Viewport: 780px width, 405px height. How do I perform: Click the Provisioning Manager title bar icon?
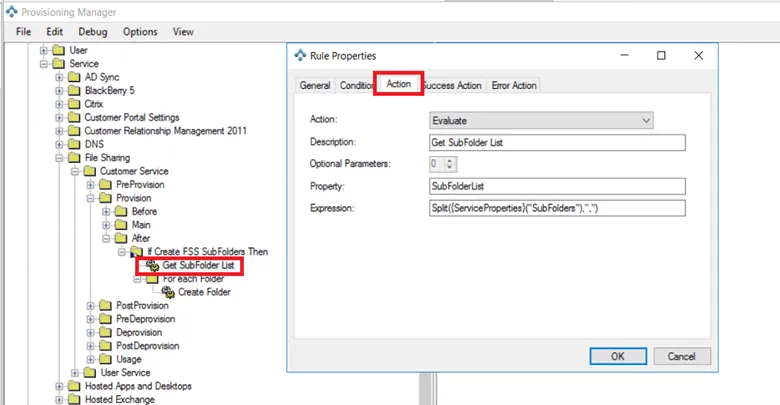[x=11, y=11]
